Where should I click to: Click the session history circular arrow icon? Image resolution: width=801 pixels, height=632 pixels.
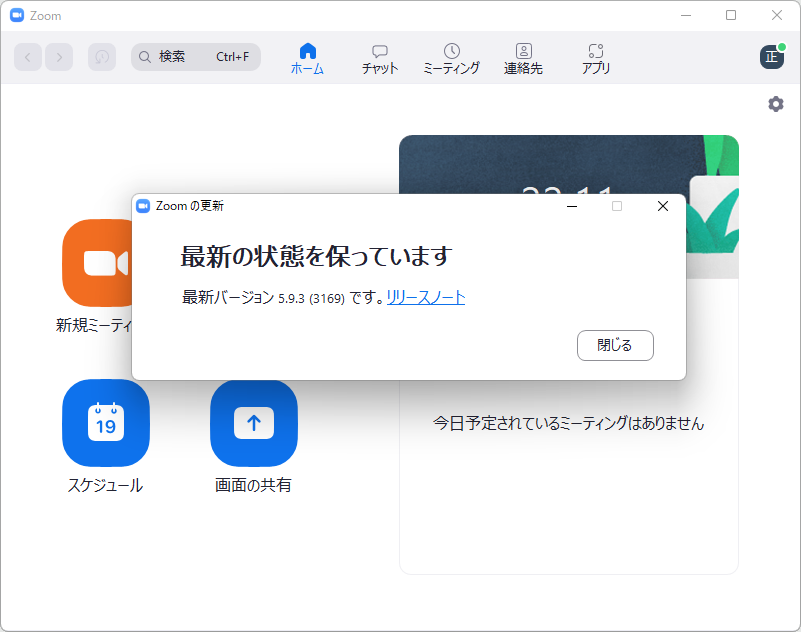click(x=101, y=57)
